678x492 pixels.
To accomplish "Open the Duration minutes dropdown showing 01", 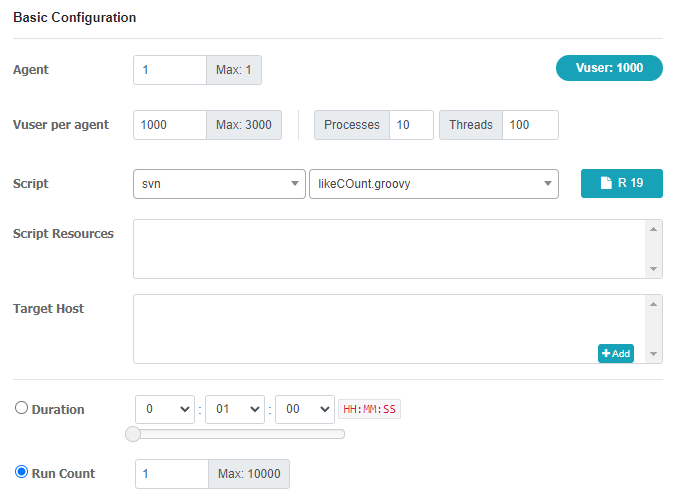I will [x=235, y=409].
